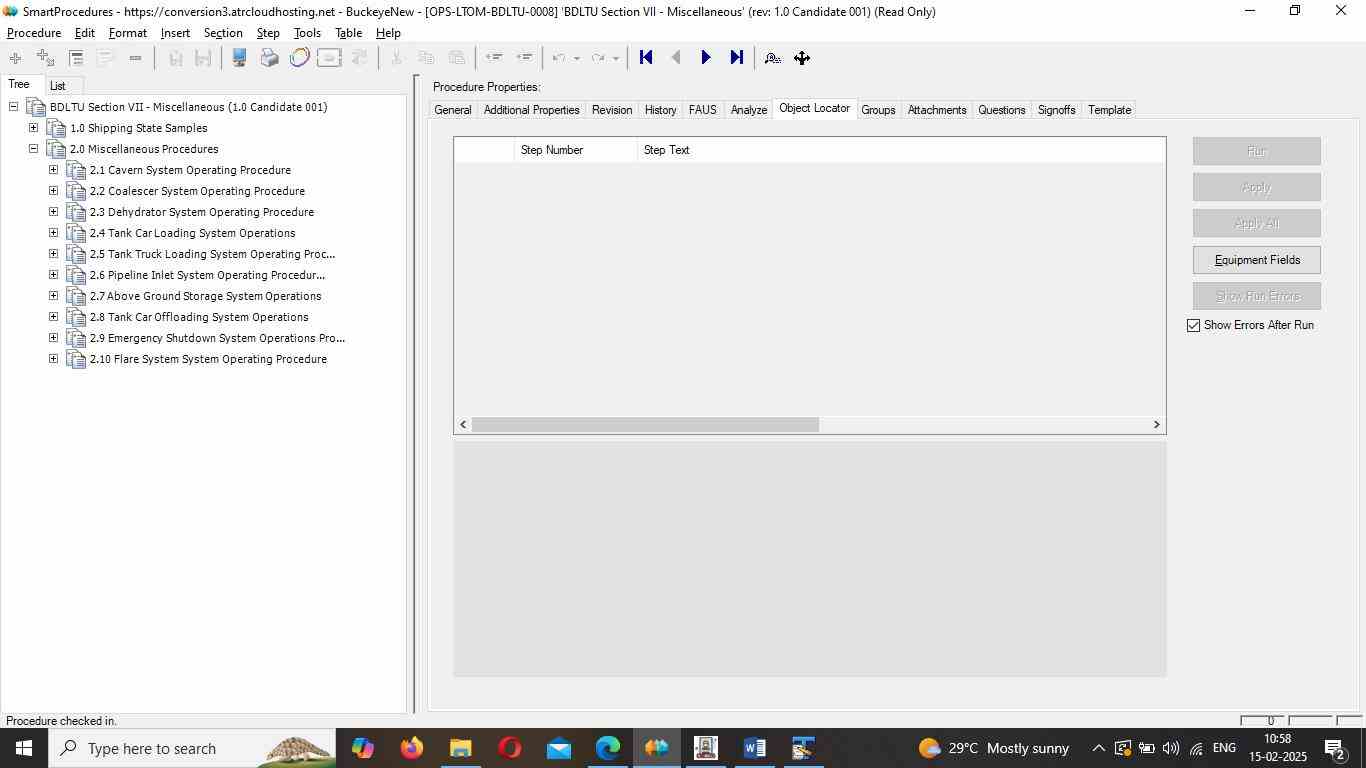This screenshot has height=768, width=1366.
Task: Click the grayed Apply All button
Action: pos(1257,223)
